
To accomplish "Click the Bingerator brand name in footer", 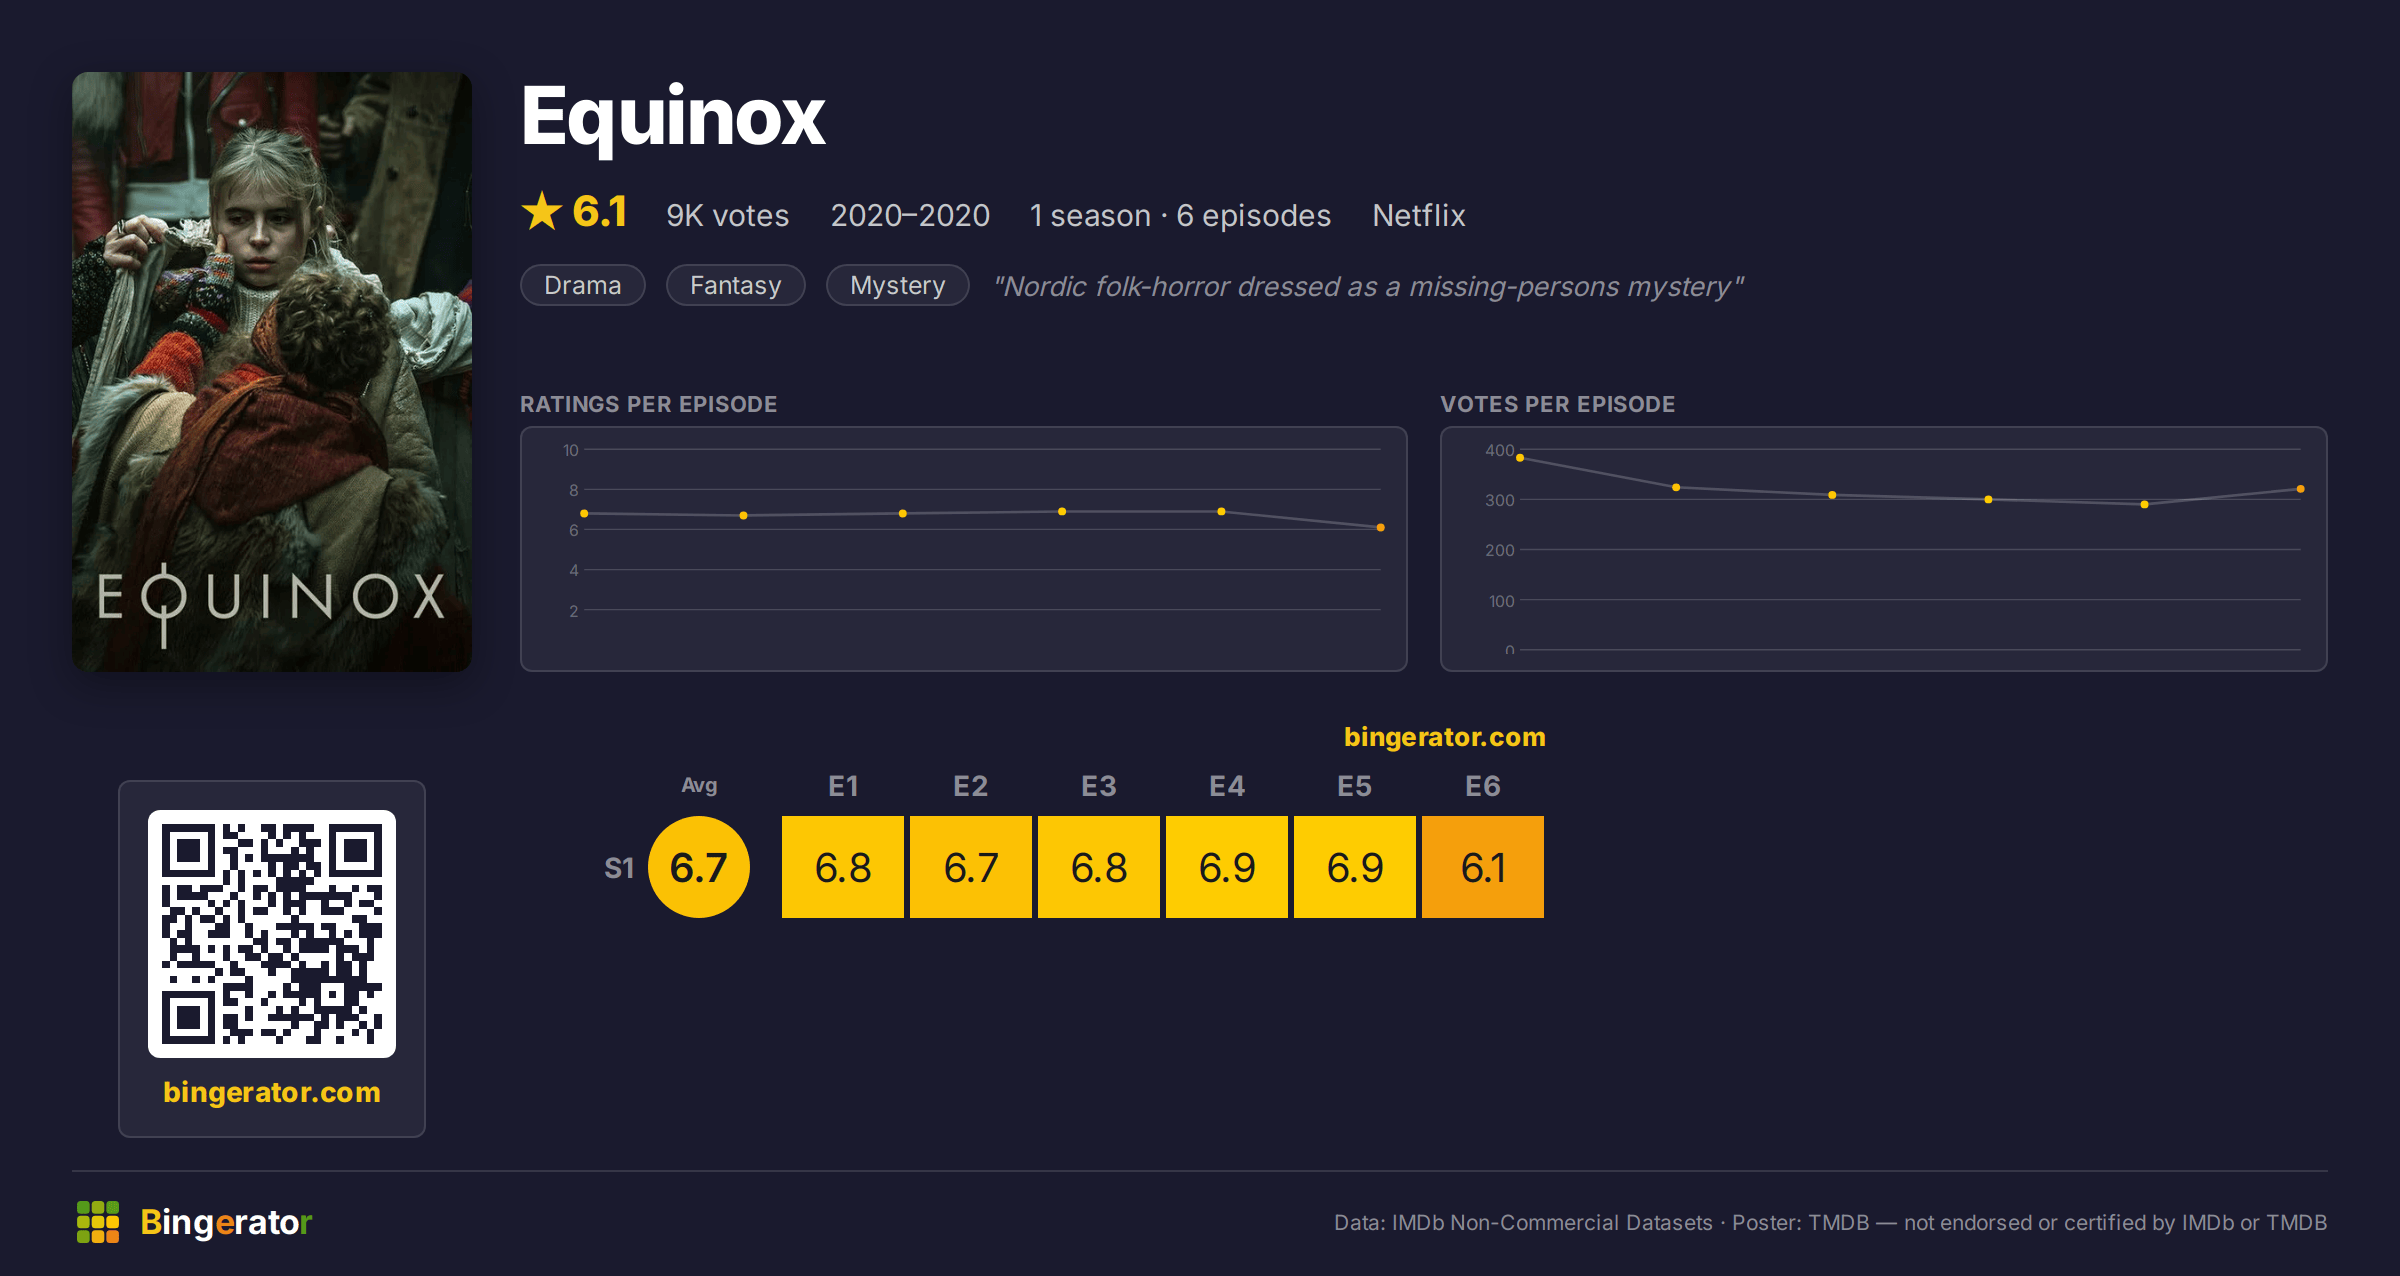I will point(226,1222).
